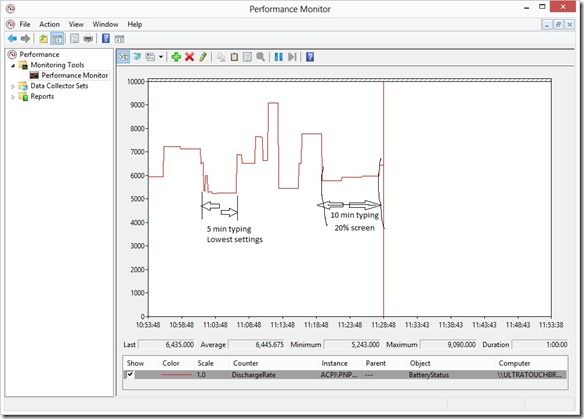Click the red DischargeRate color line
The image size is (584, 419).
tap(176, 375)
